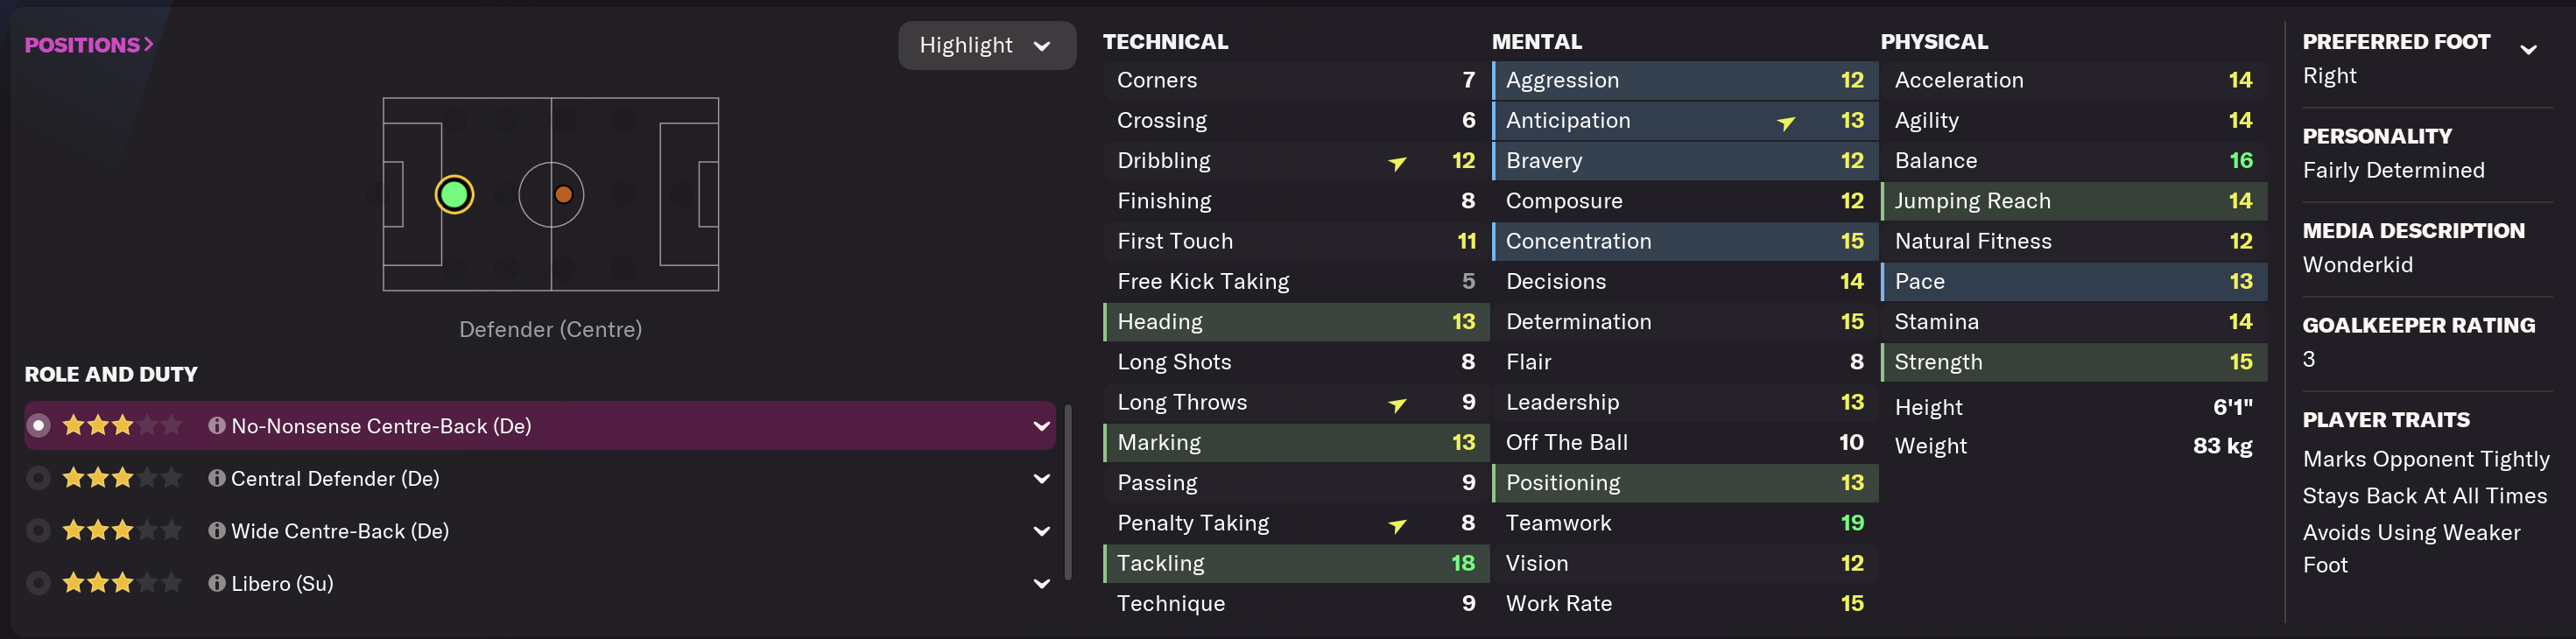
Task: Click the green Defender Centre position dot
Action: [454, 195]
